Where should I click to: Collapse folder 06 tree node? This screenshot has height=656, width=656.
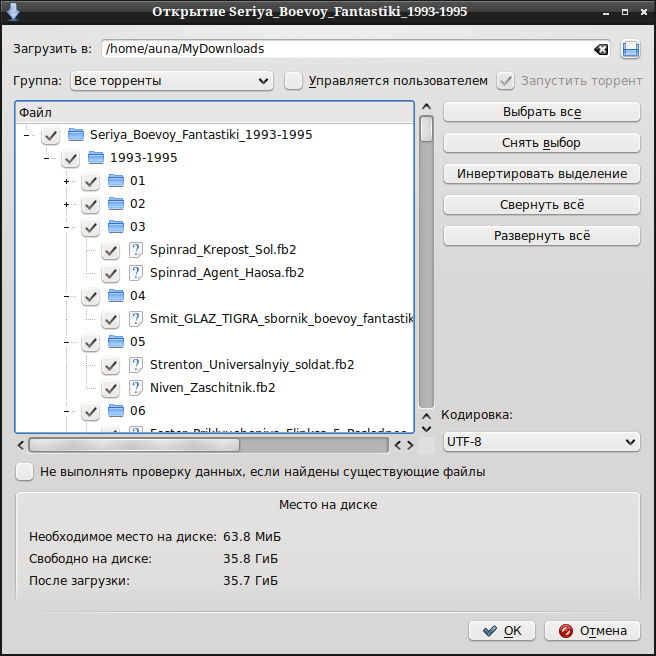tap(67, 411)
